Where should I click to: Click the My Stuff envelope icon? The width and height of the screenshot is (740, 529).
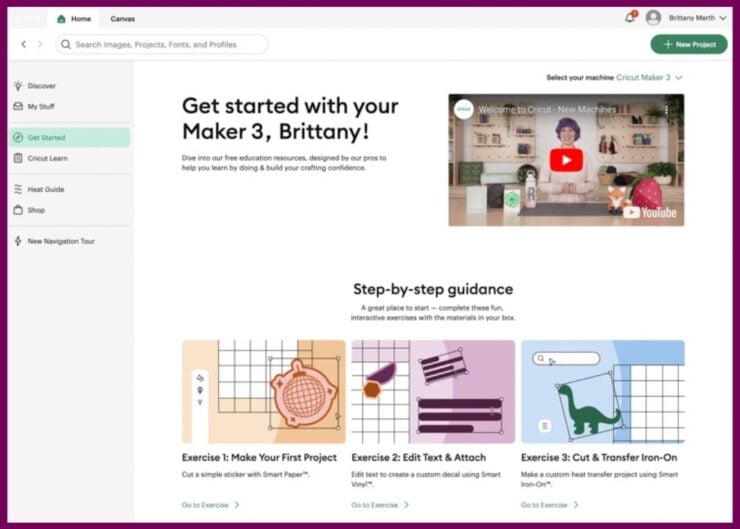[x=18, y=106]
